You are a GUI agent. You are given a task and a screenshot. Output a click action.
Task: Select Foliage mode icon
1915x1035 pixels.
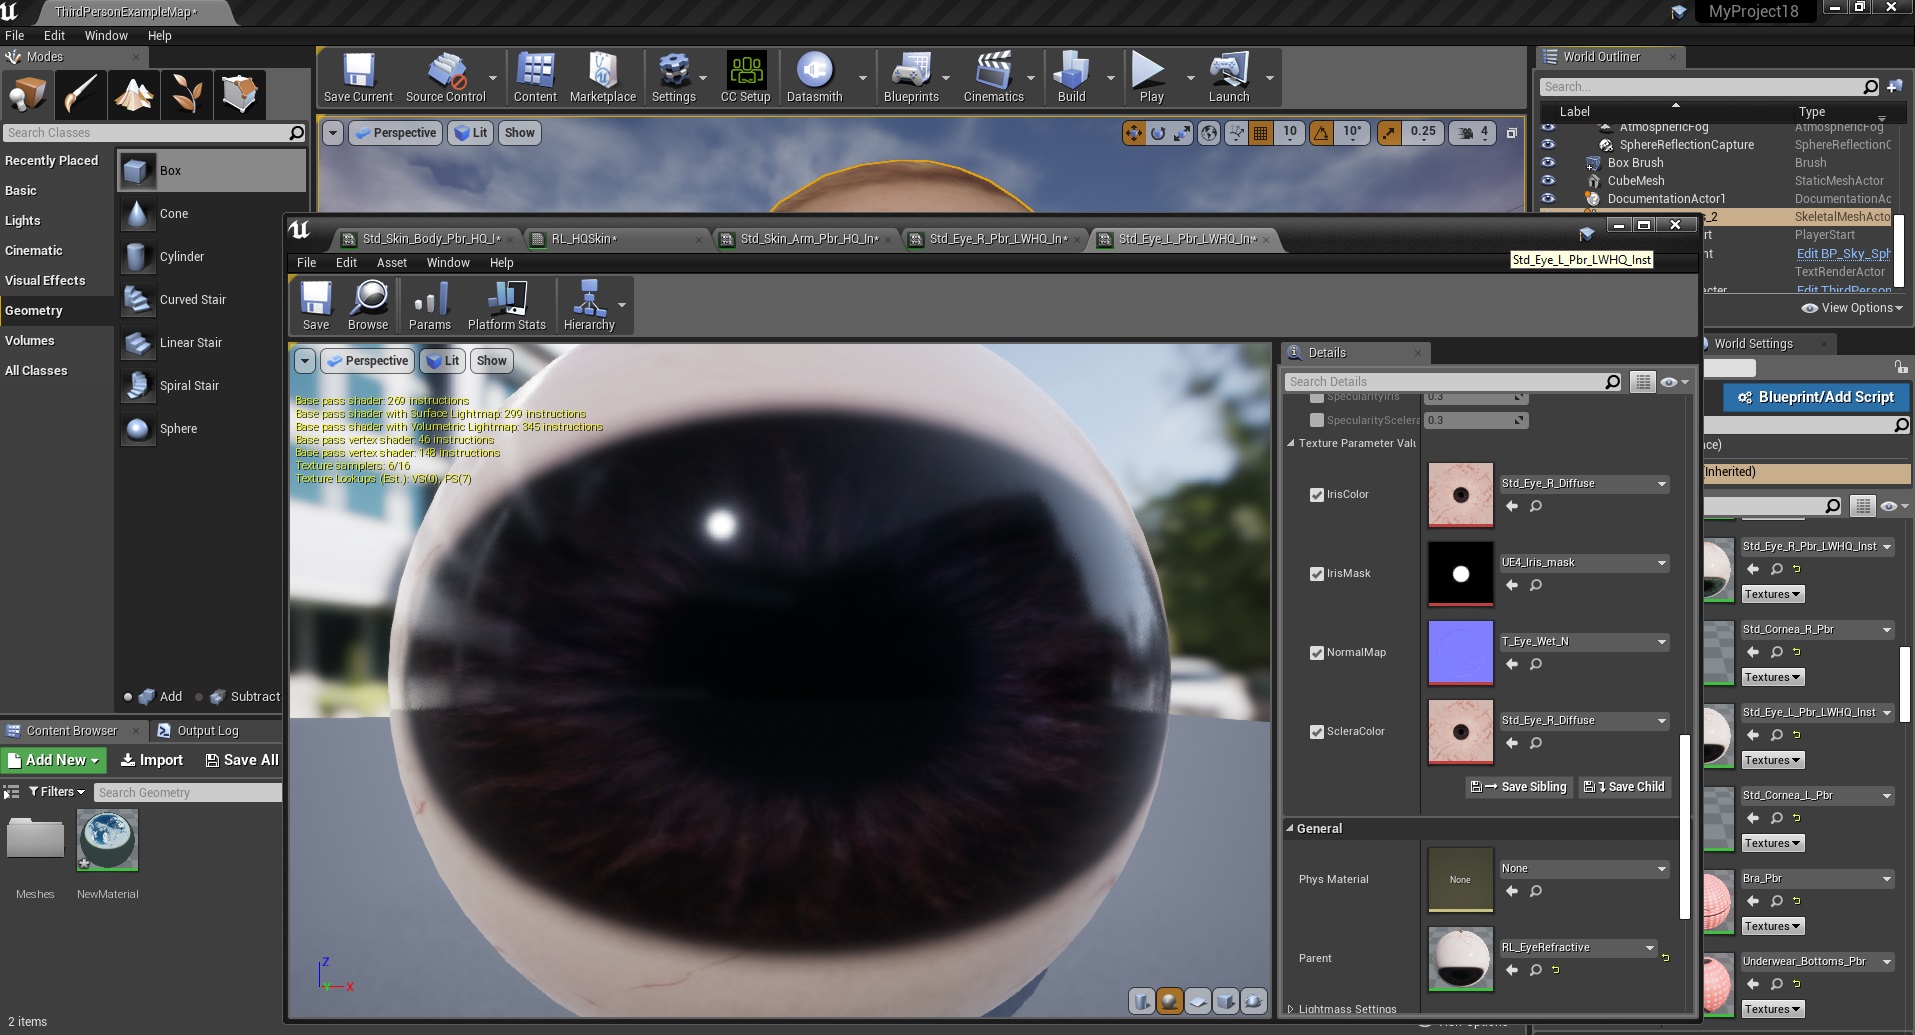pos(187,95)
